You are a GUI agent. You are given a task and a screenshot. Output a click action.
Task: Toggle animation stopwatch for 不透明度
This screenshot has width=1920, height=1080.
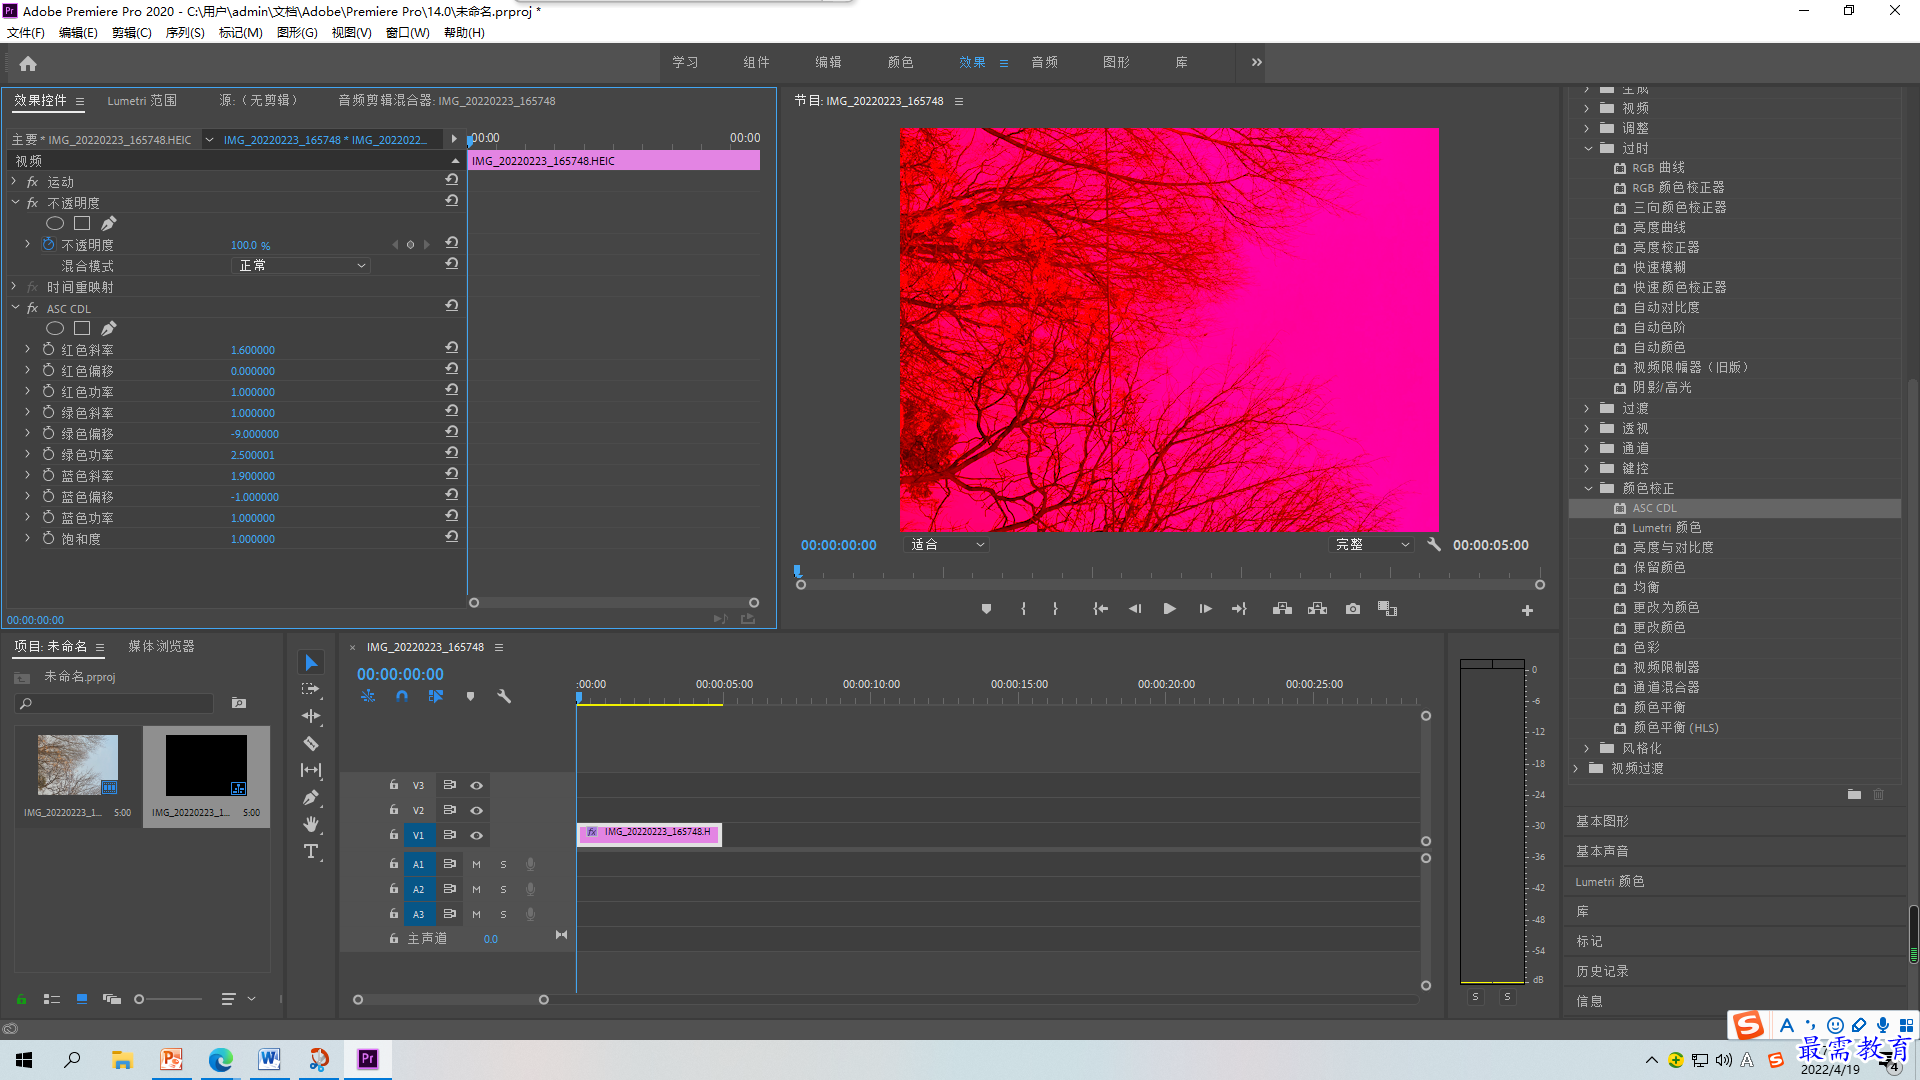[x=48, y=244]
